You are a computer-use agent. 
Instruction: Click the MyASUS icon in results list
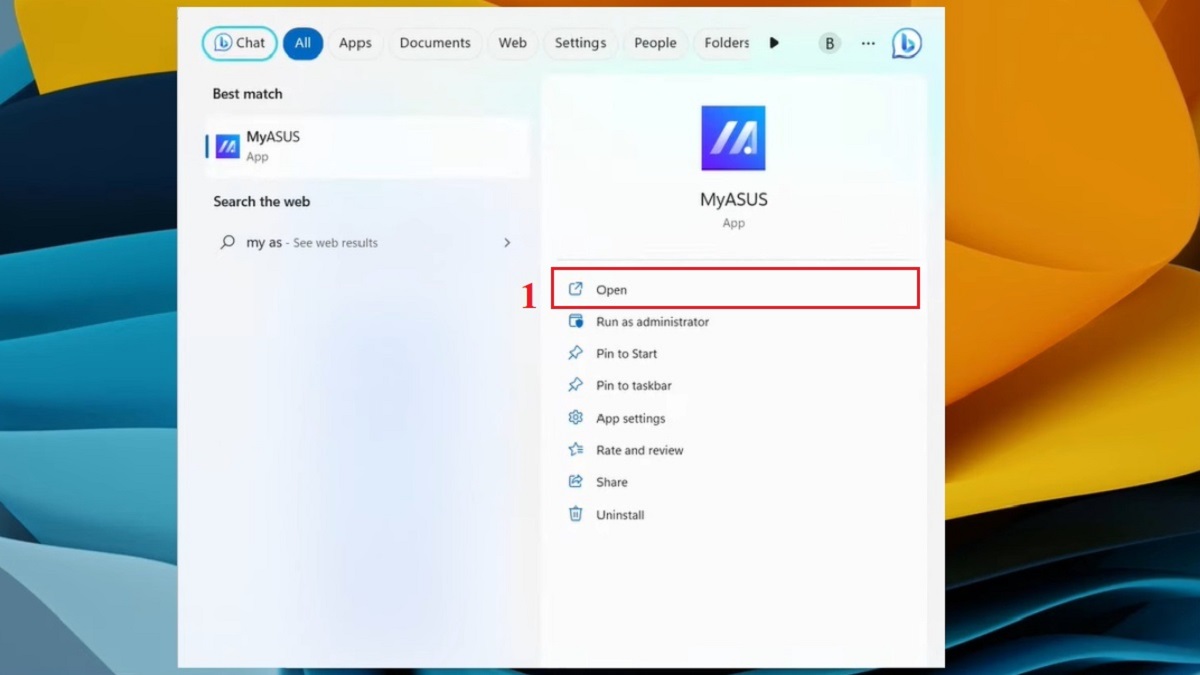228,147
